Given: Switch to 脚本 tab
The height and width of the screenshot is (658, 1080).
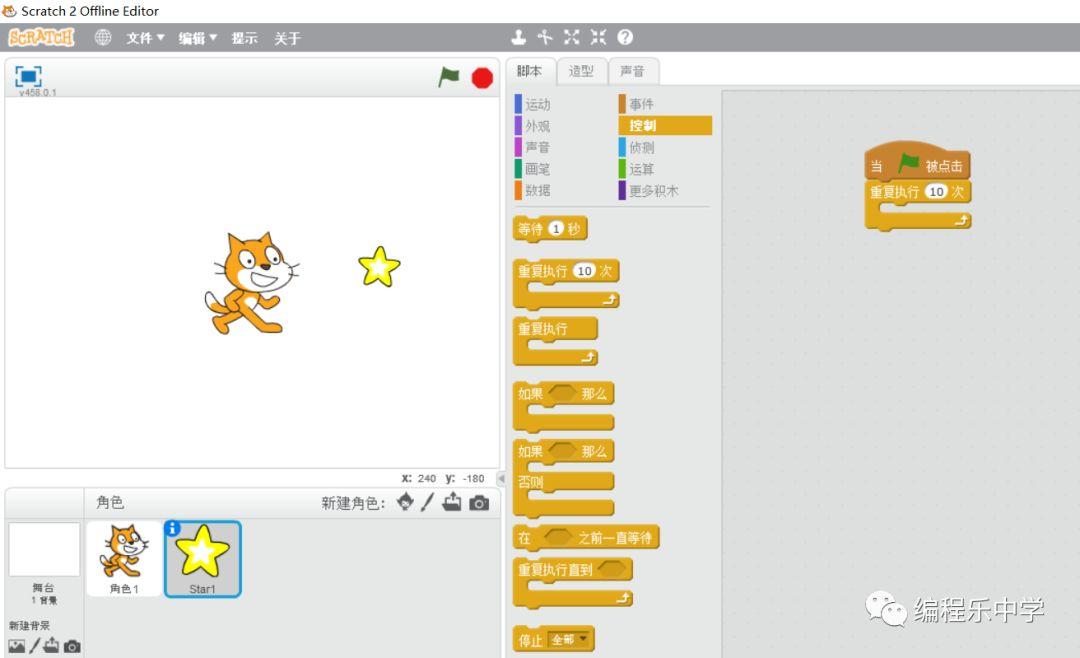Looking at the screenshot, I should [x=530, y=71].
